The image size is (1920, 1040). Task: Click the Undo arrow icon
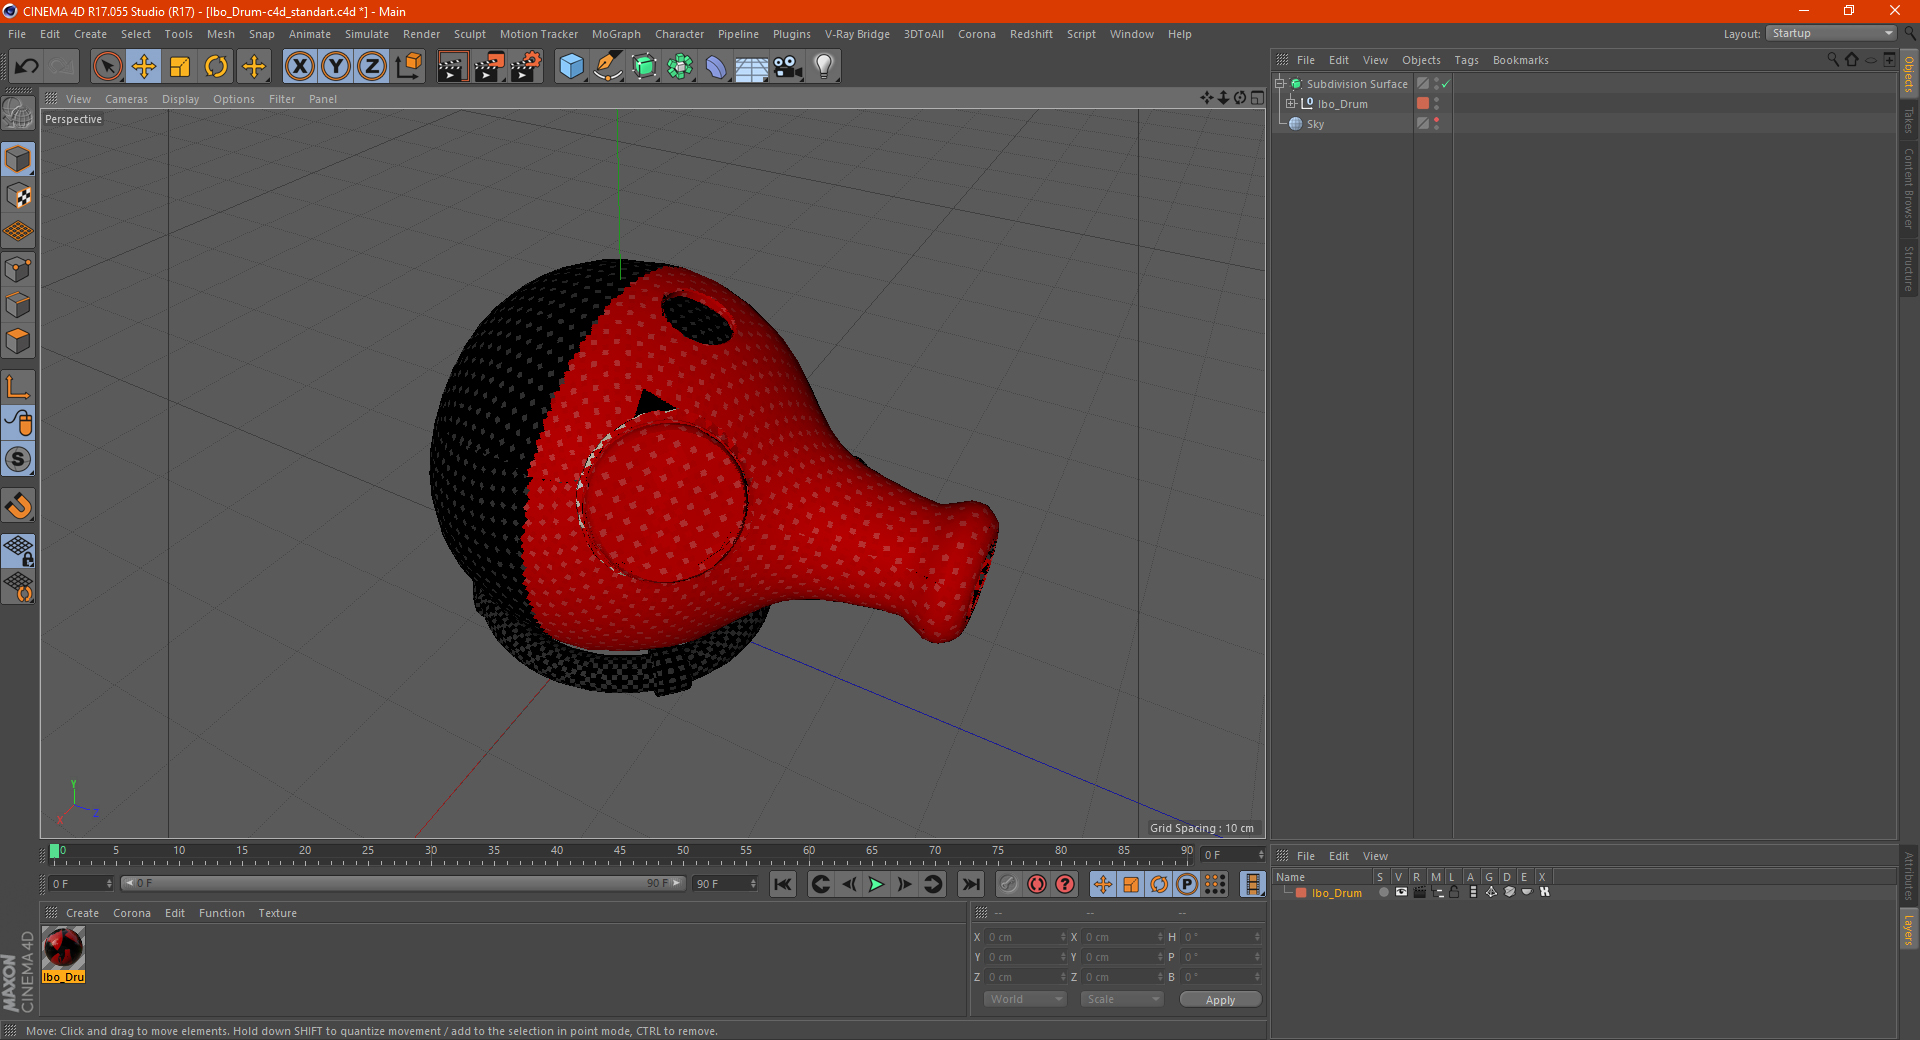[27, 67]
